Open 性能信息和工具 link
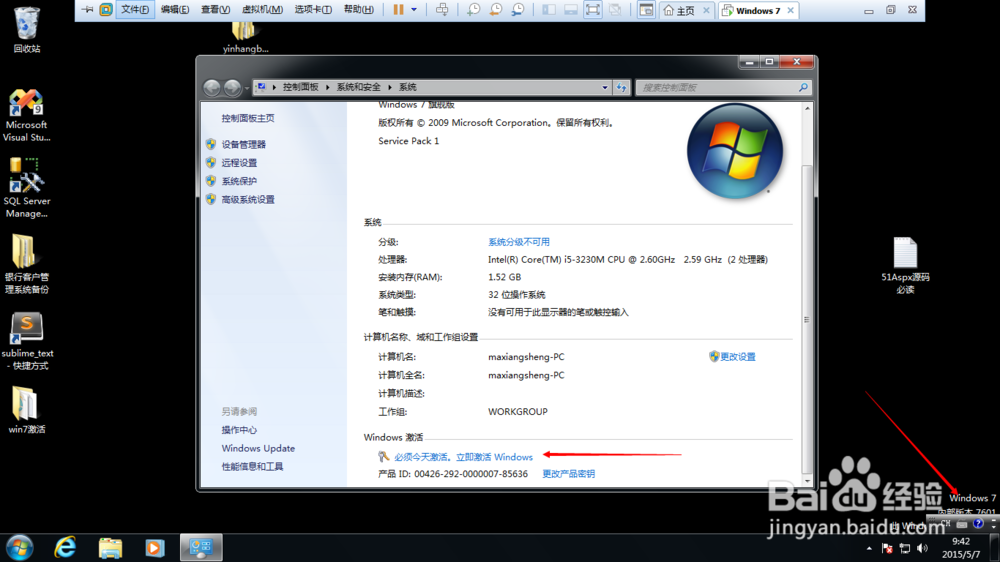This screenshot has width=1000, height=562. tap(253, 467)
